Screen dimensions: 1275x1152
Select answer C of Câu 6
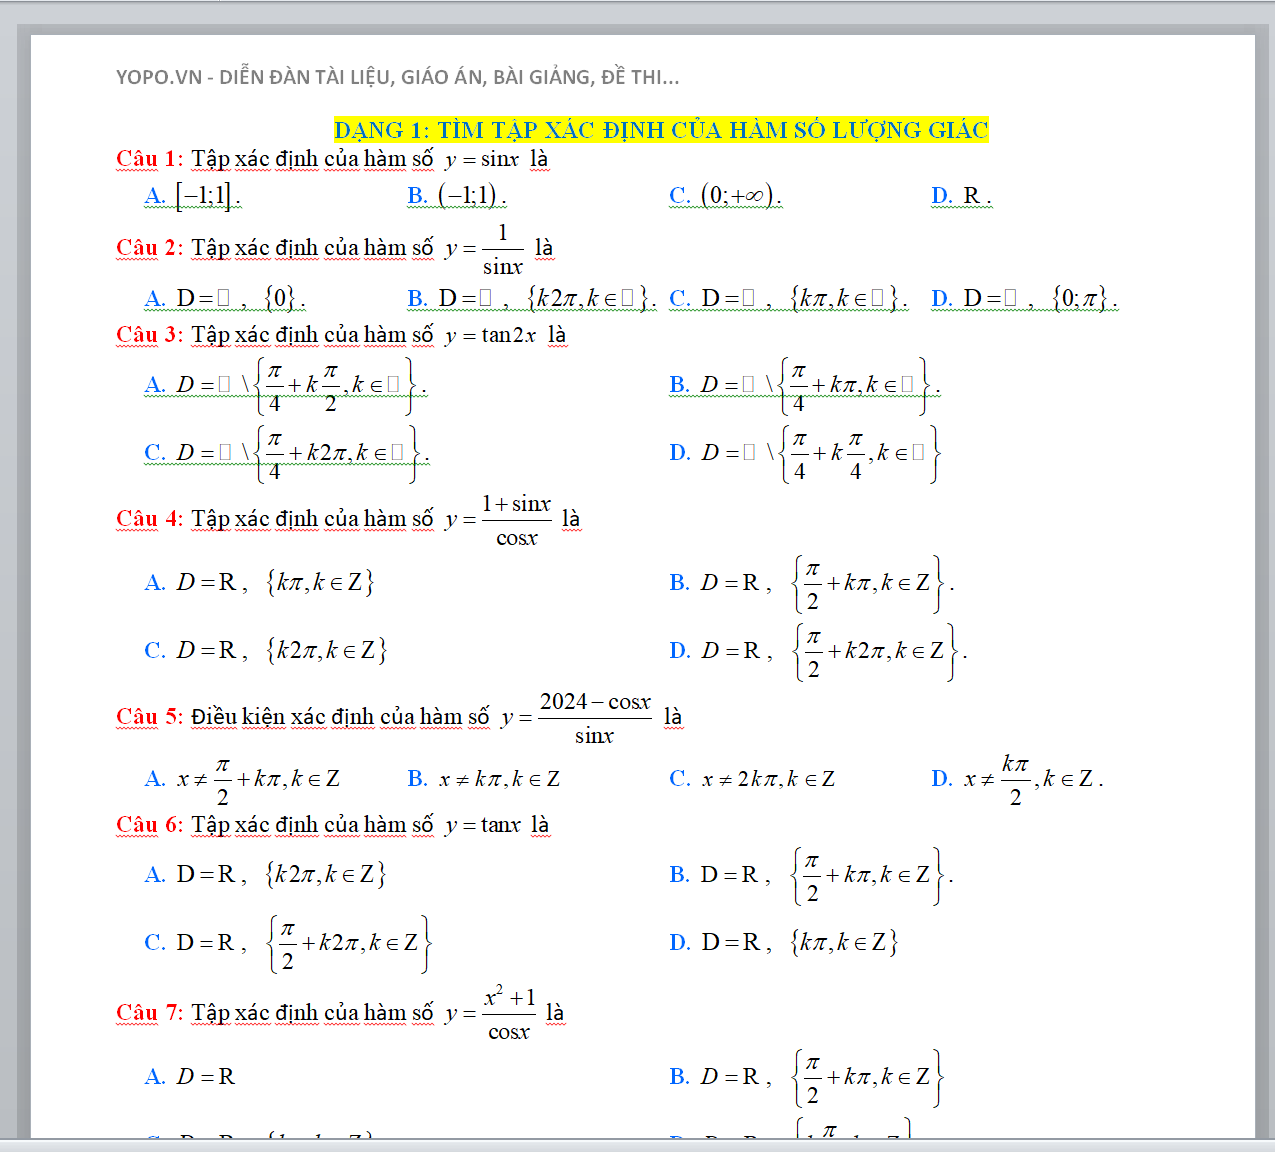(288, 943)
